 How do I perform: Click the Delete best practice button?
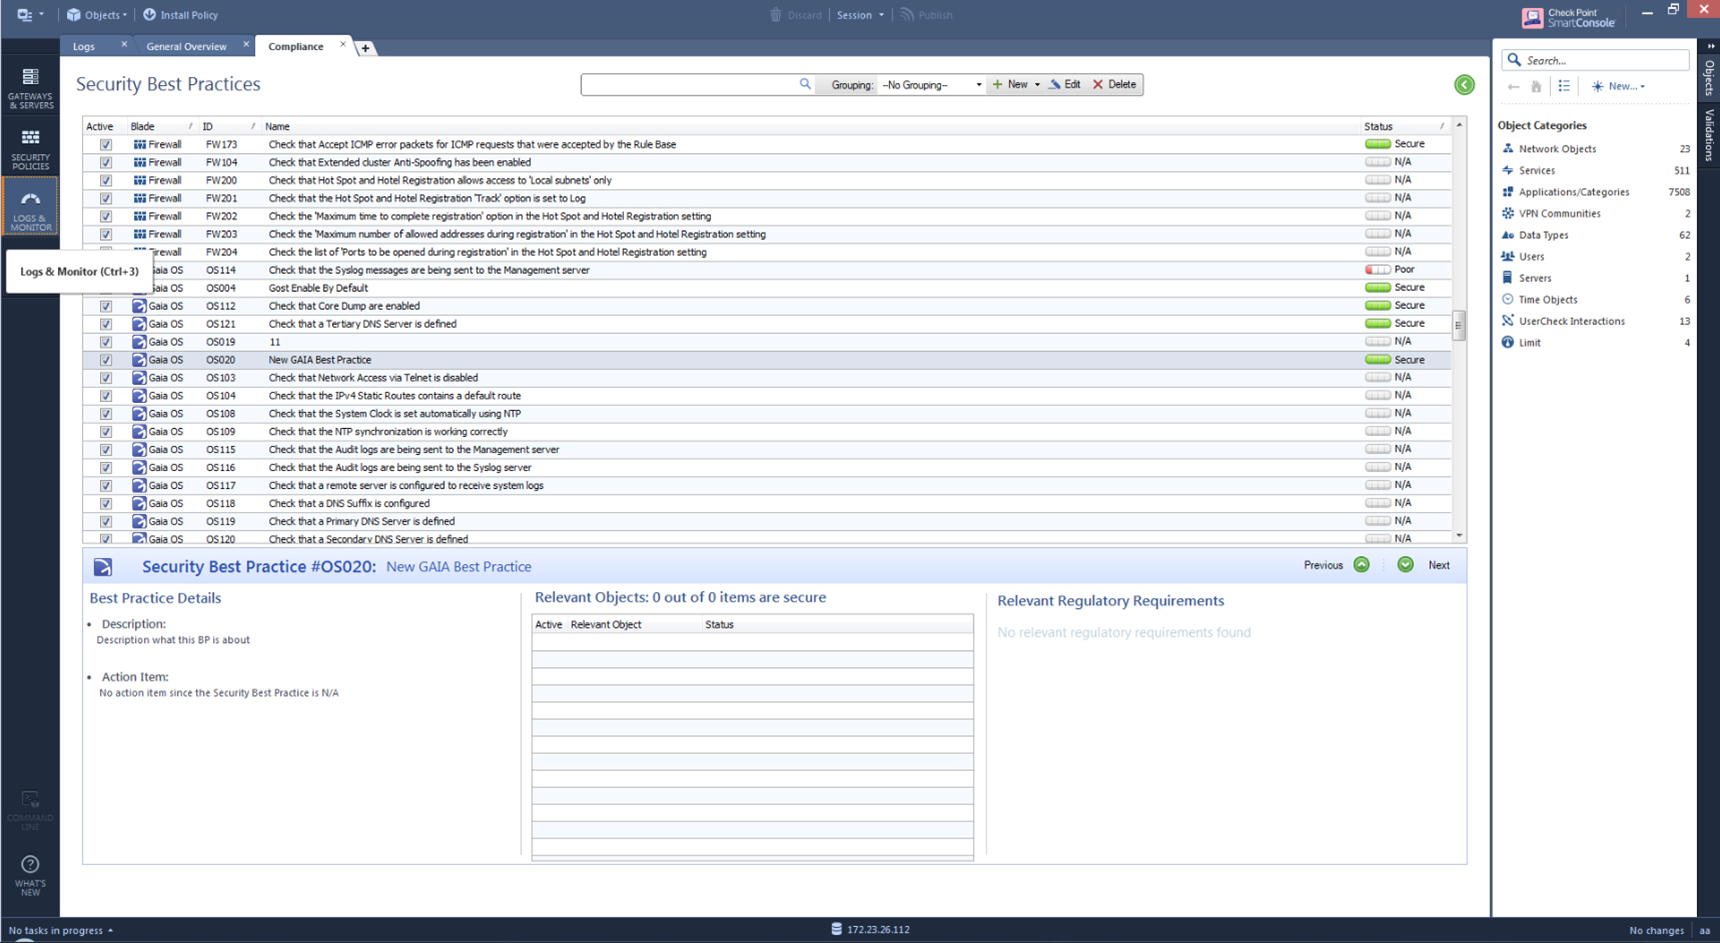tap(1114, 85)
